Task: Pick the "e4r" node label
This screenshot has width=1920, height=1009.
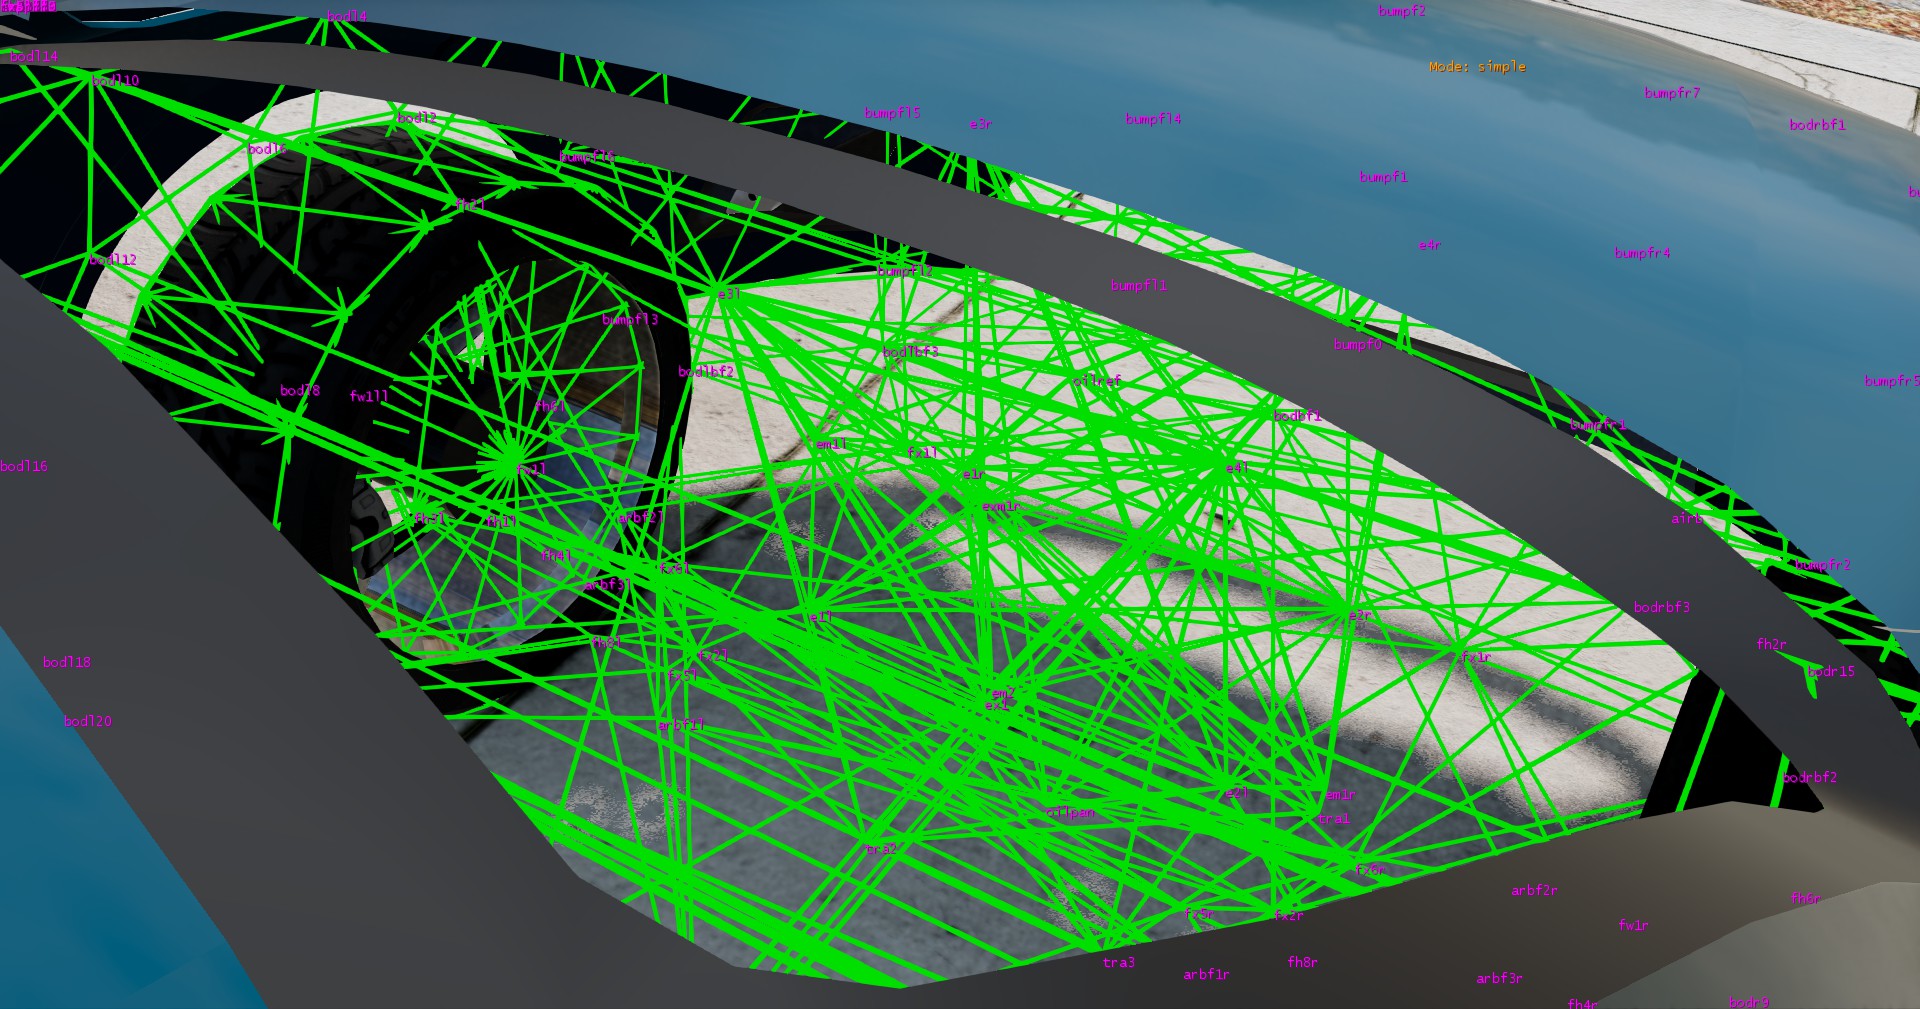Action: coord(1430,245)
